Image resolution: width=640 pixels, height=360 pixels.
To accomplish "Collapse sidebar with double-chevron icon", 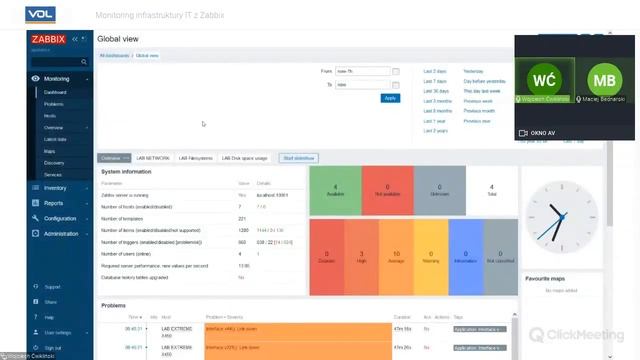I will point(75,39).
